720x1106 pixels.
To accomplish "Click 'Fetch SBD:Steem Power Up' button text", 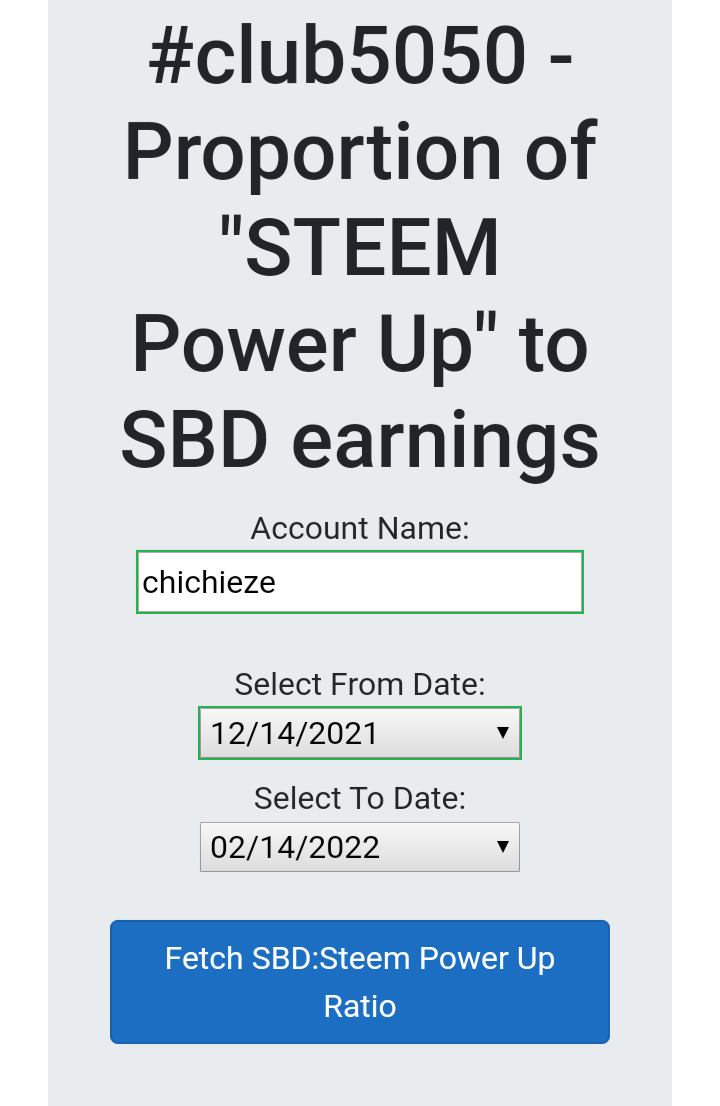I will [x=360, y=958].
